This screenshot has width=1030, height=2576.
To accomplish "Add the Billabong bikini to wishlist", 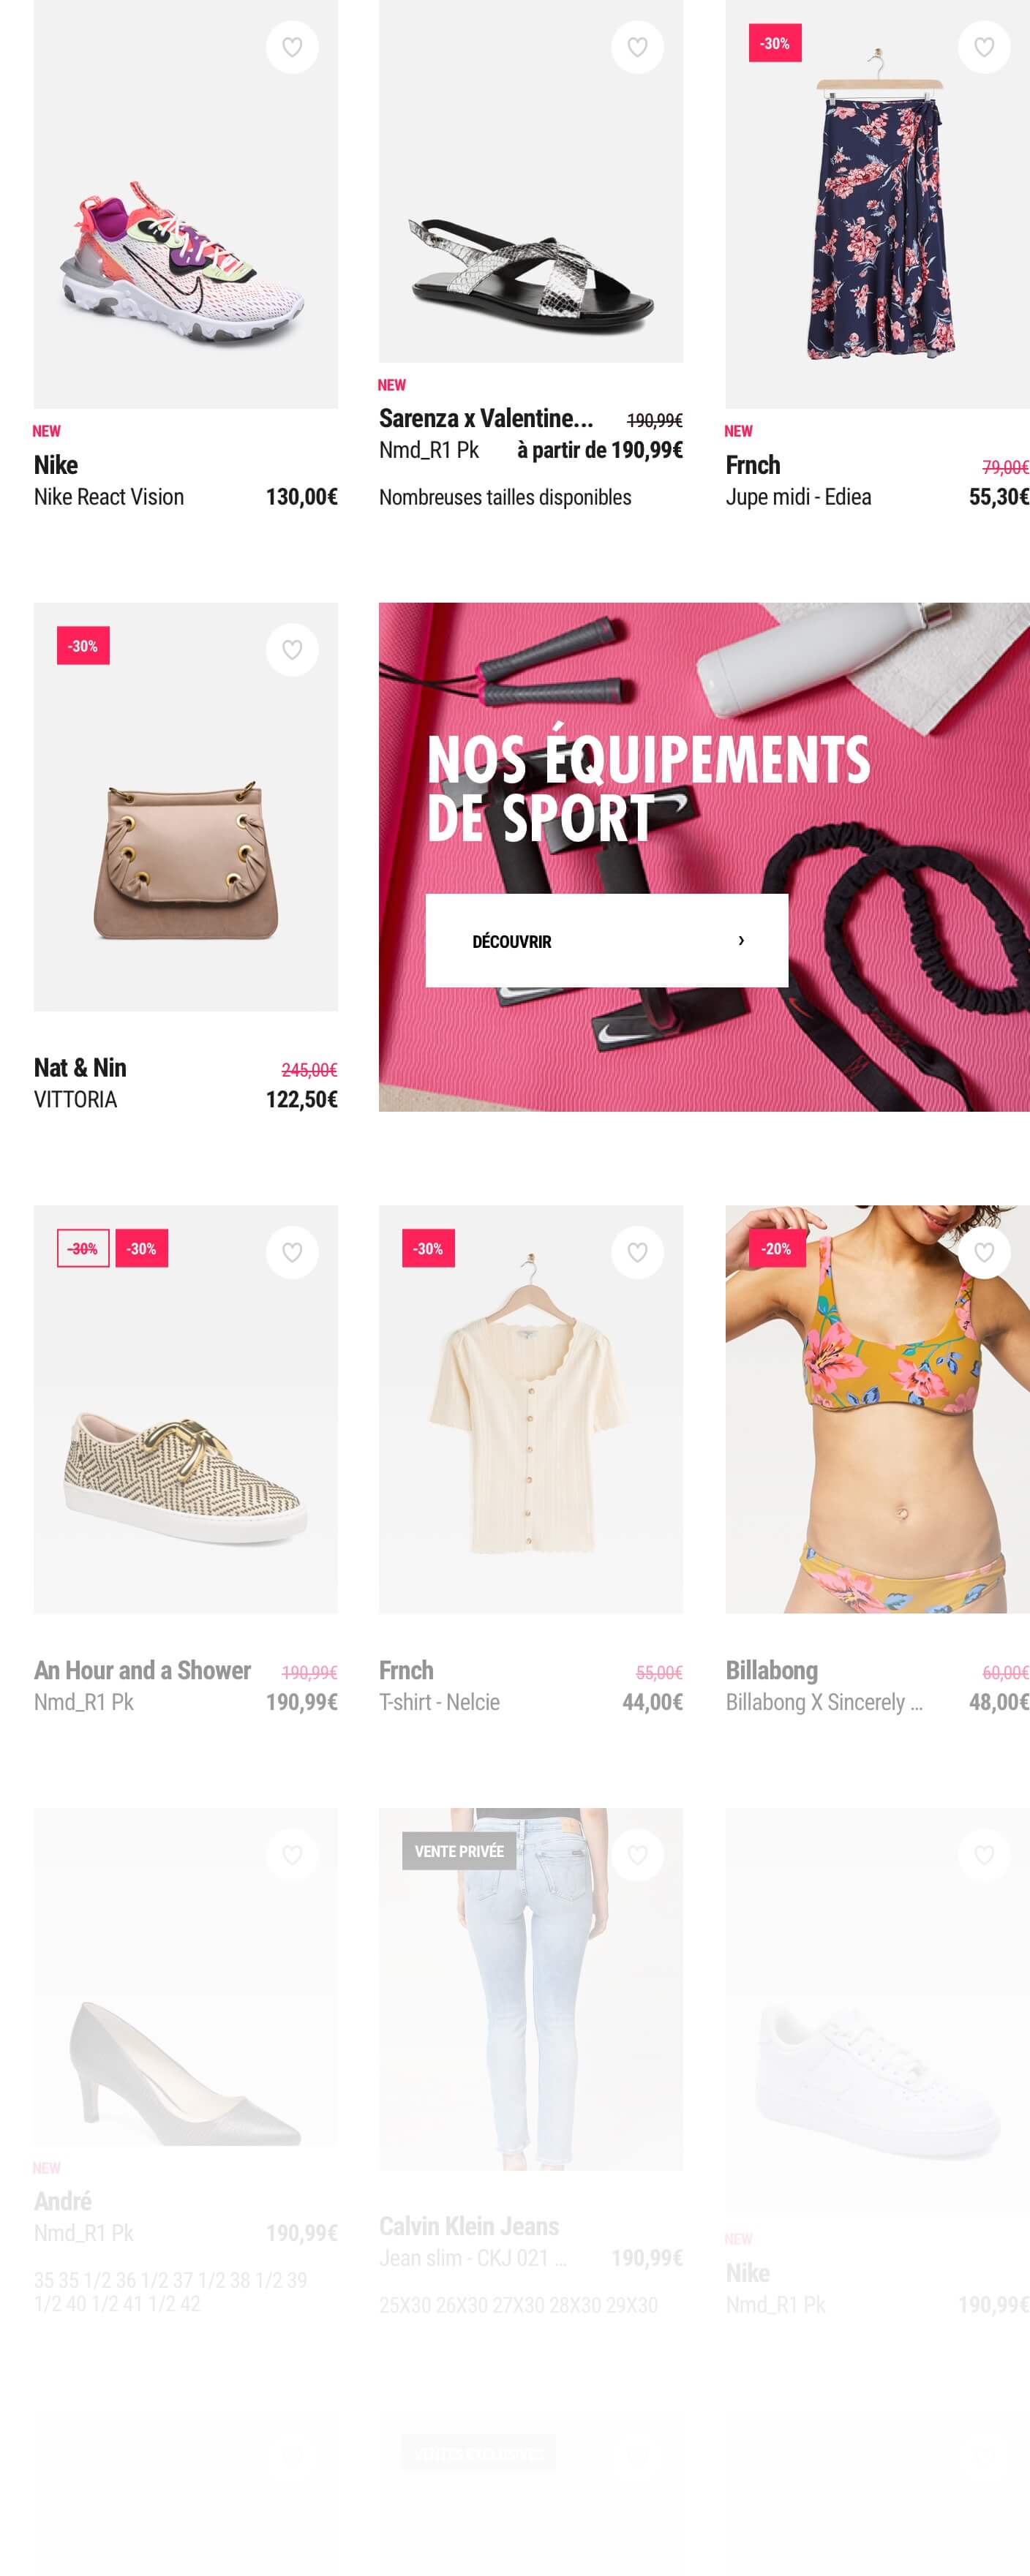I will 984,1252.
